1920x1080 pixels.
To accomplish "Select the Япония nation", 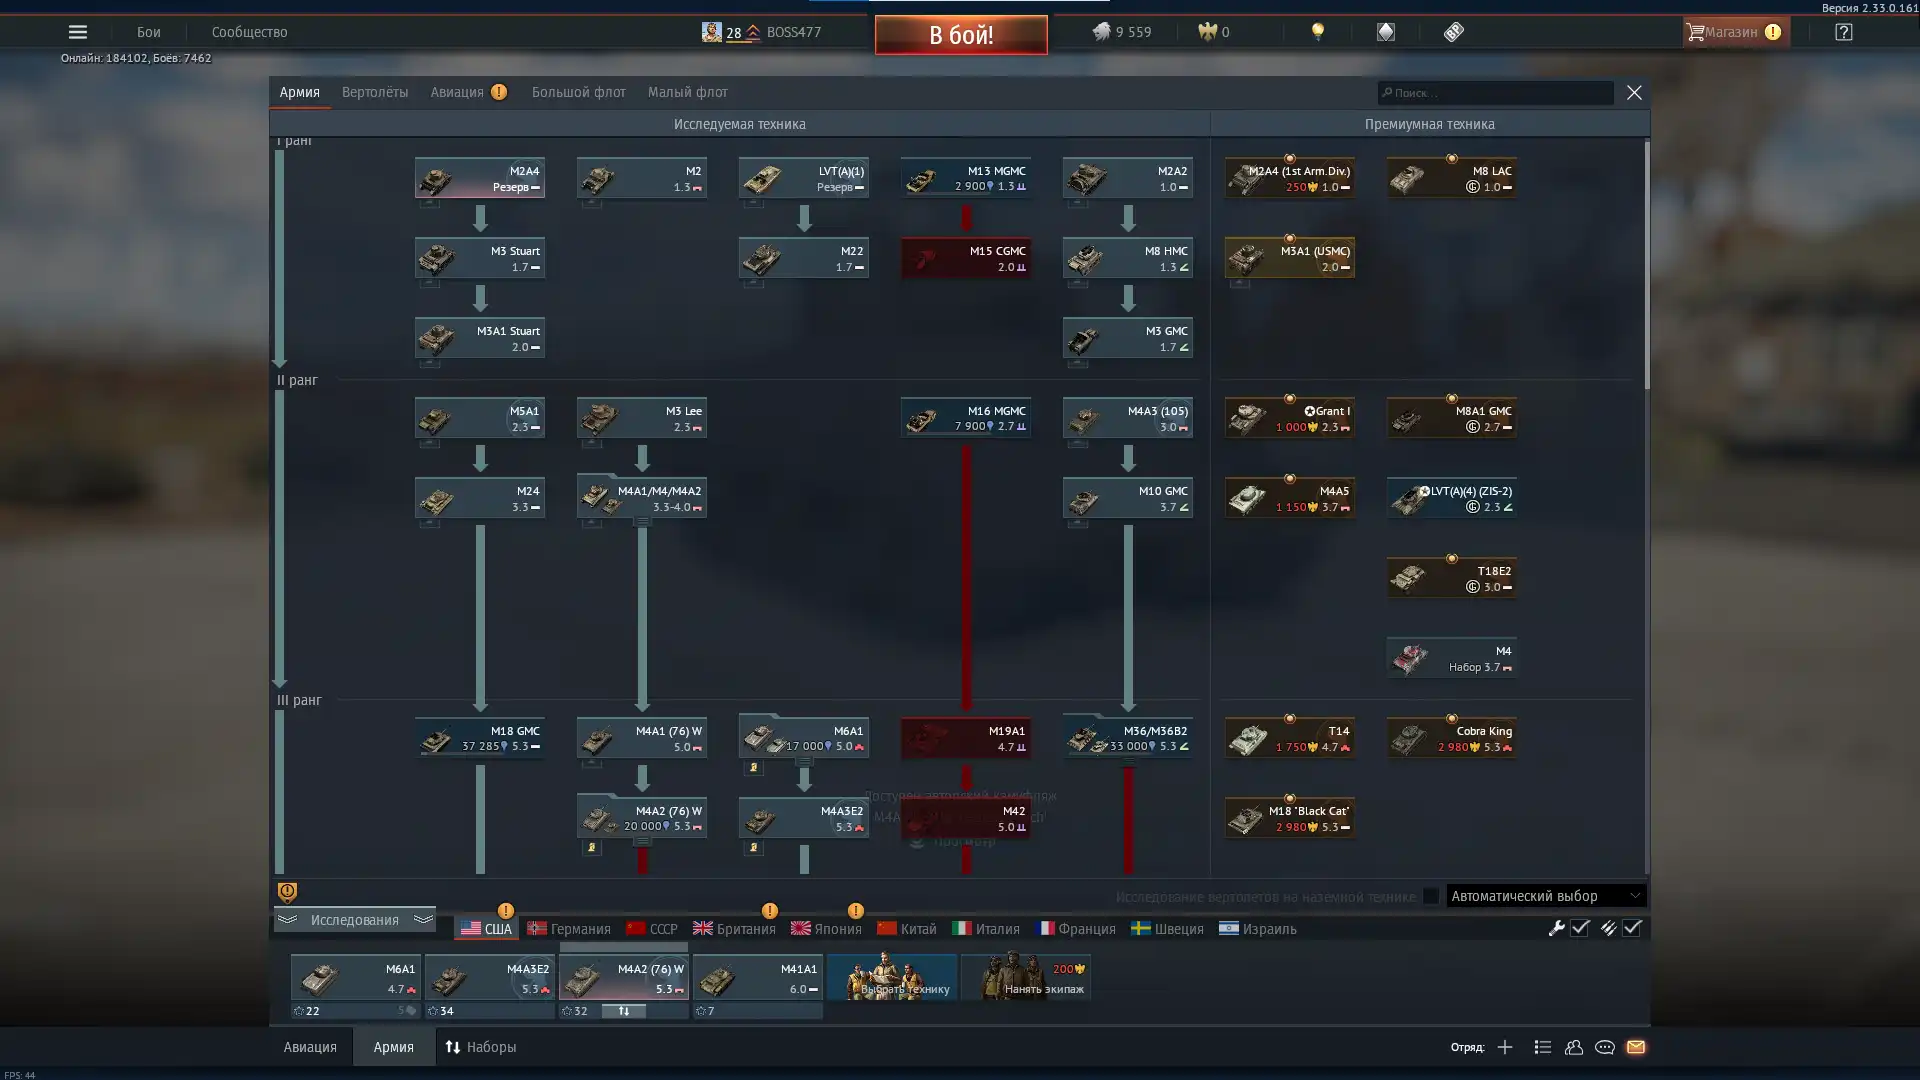I will click(826, 929).
